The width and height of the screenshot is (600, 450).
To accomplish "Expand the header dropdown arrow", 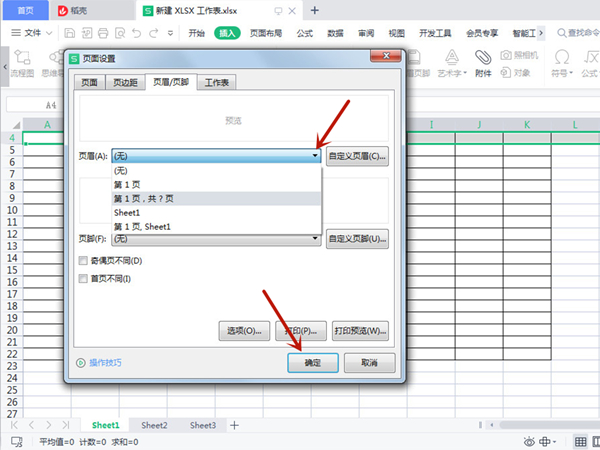I will point(315,157).
